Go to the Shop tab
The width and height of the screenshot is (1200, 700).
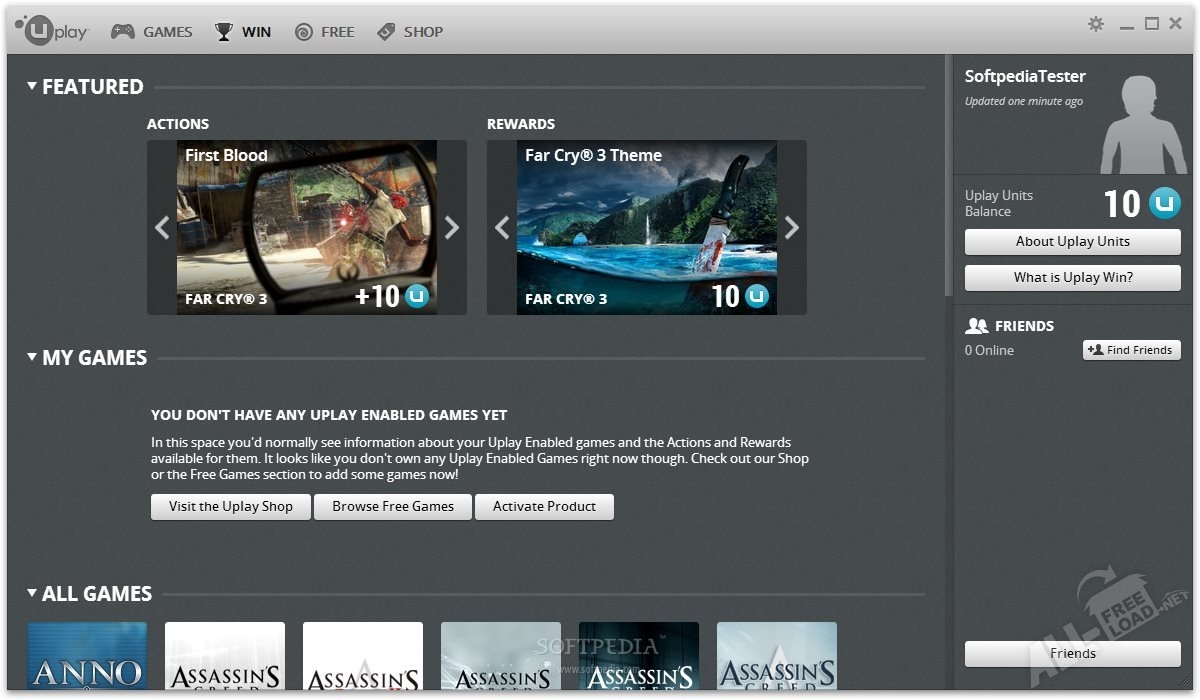(410, 32)
